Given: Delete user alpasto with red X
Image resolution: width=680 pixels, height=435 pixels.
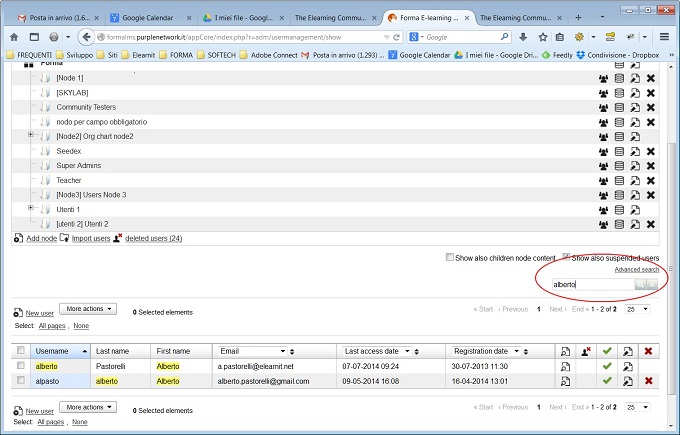Looking at the screenshot, I should tap(650, 381).
